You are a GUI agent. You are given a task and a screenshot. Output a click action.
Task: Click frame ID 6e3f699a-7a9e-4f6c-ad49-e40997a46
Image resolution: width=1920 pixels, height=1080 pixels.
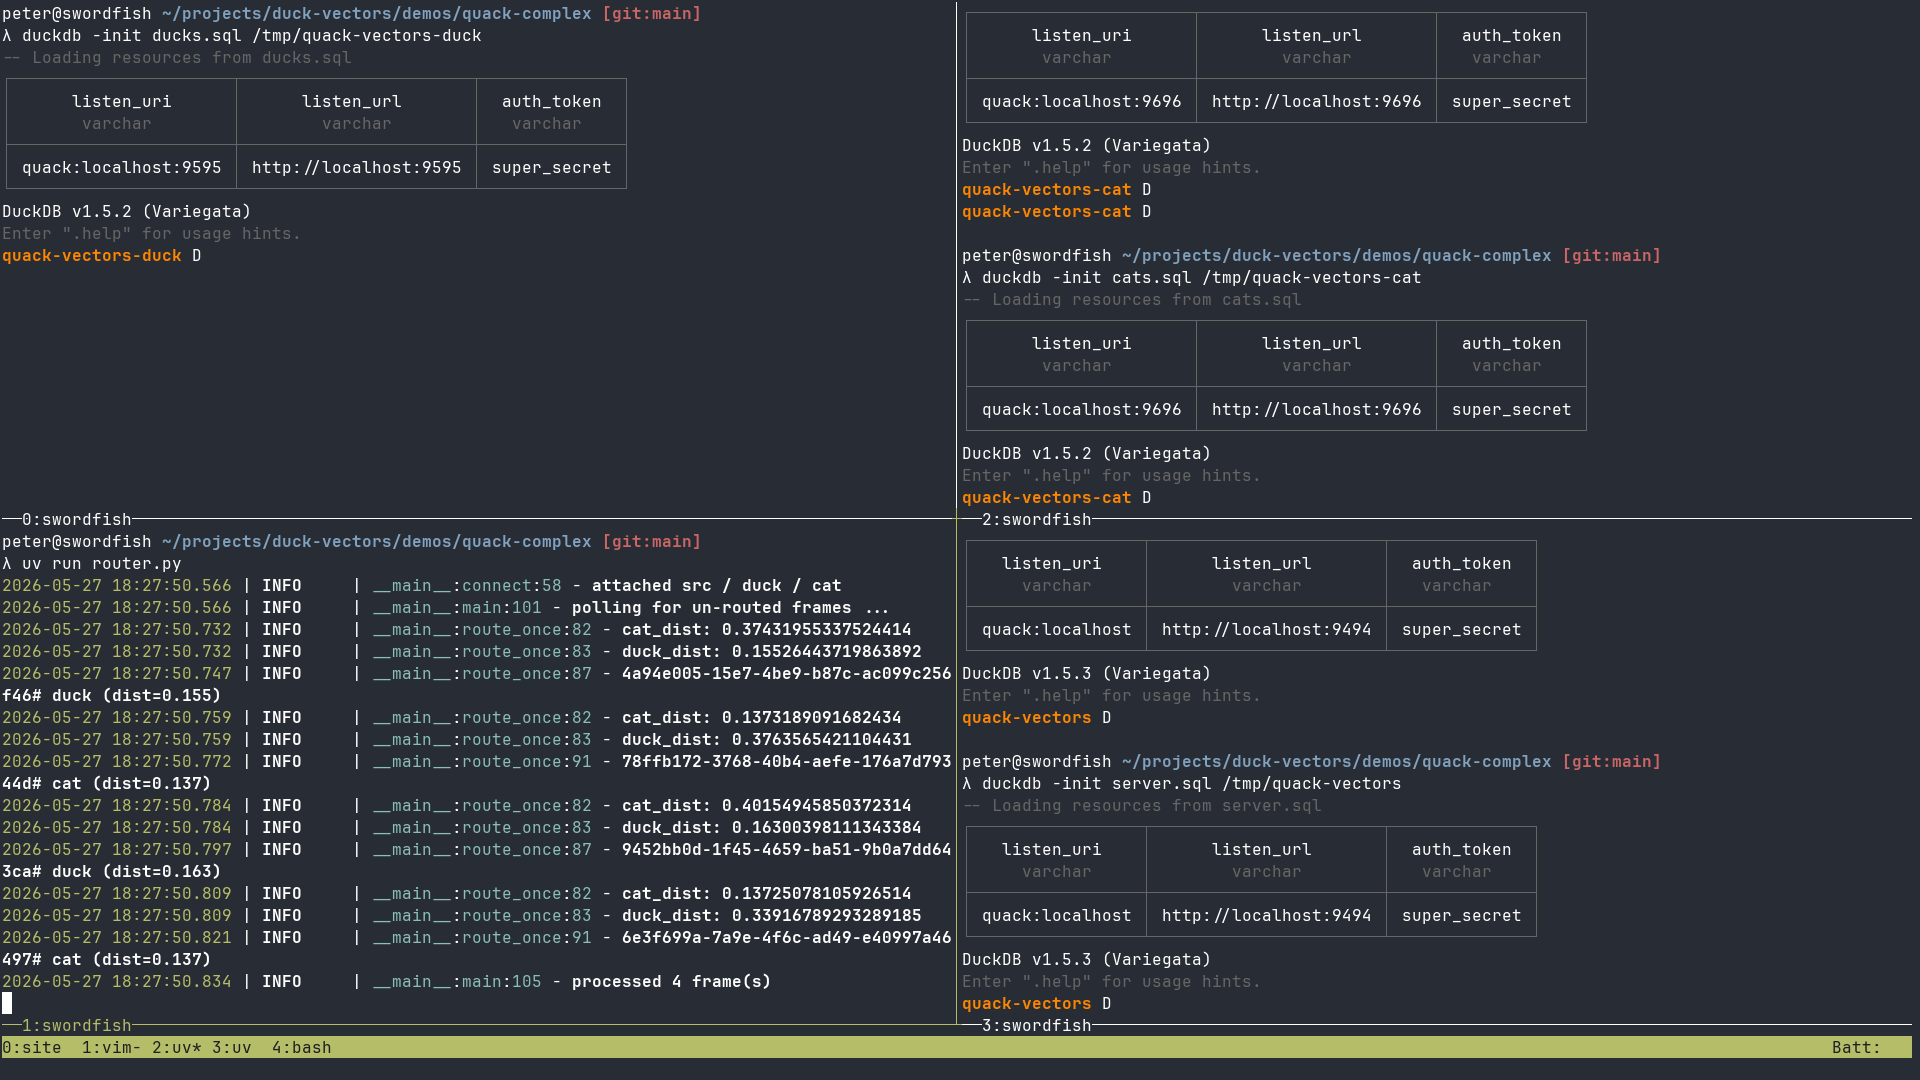(x=787, y=937)
